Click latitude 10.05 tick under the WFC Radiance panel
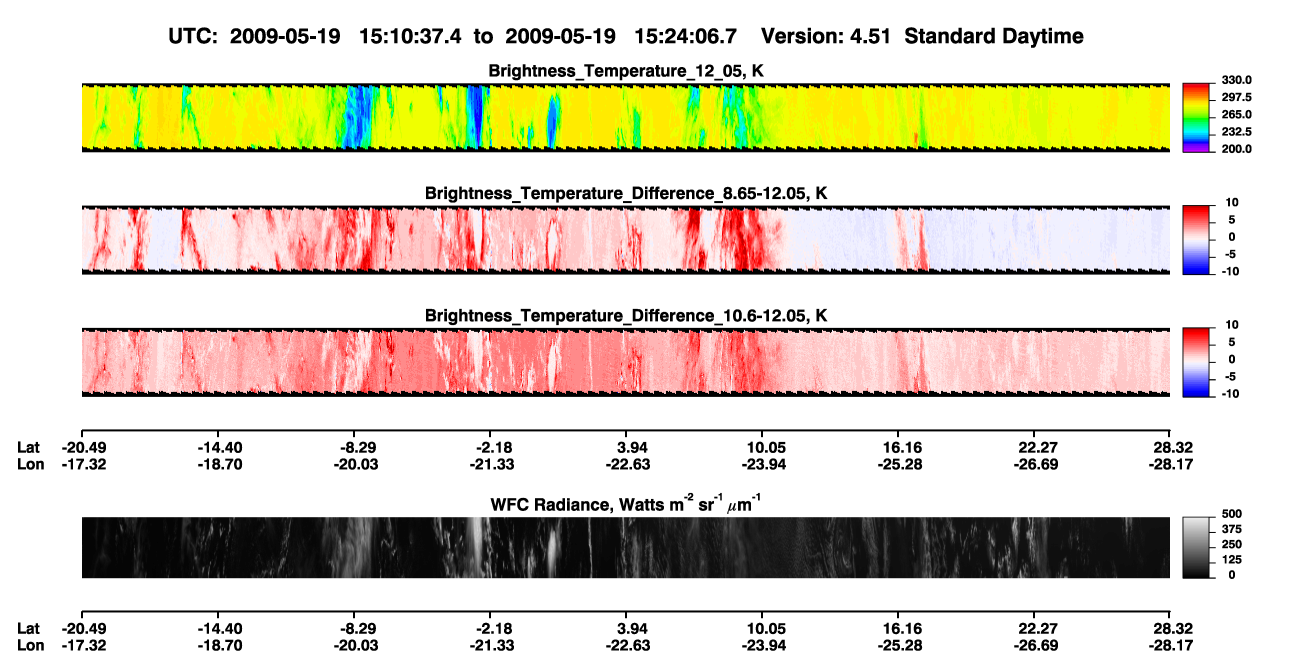Viewport: 1300px width, 667px height. point(762,628)
